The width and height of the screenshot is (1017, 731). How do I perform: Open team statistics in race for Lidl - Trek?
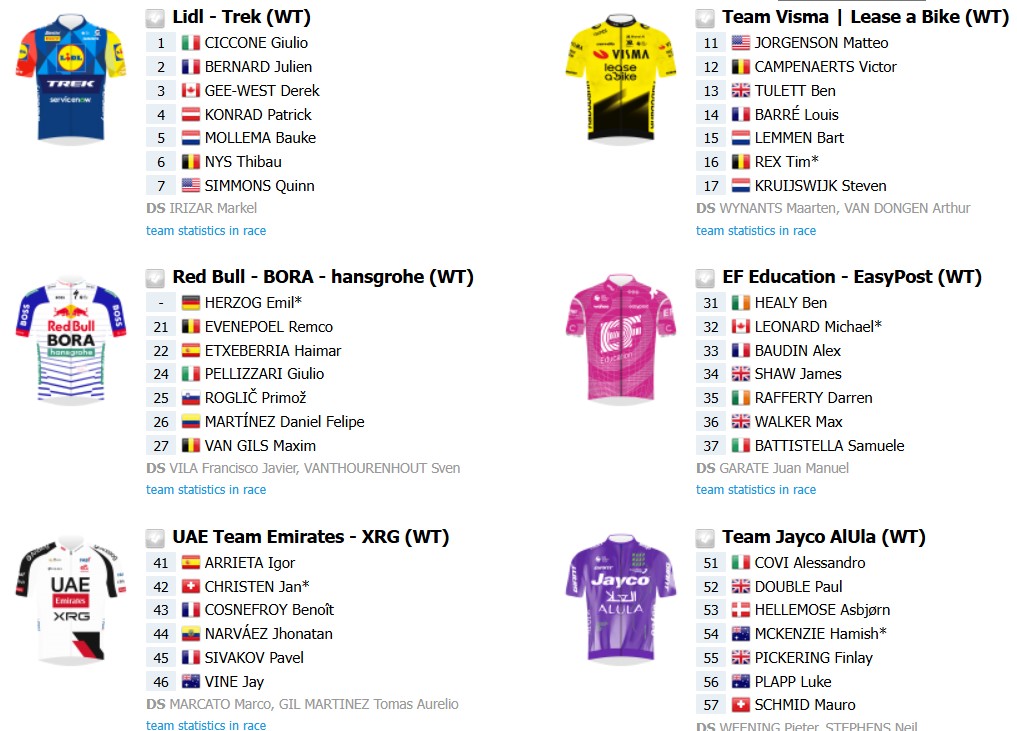[206, 231]
